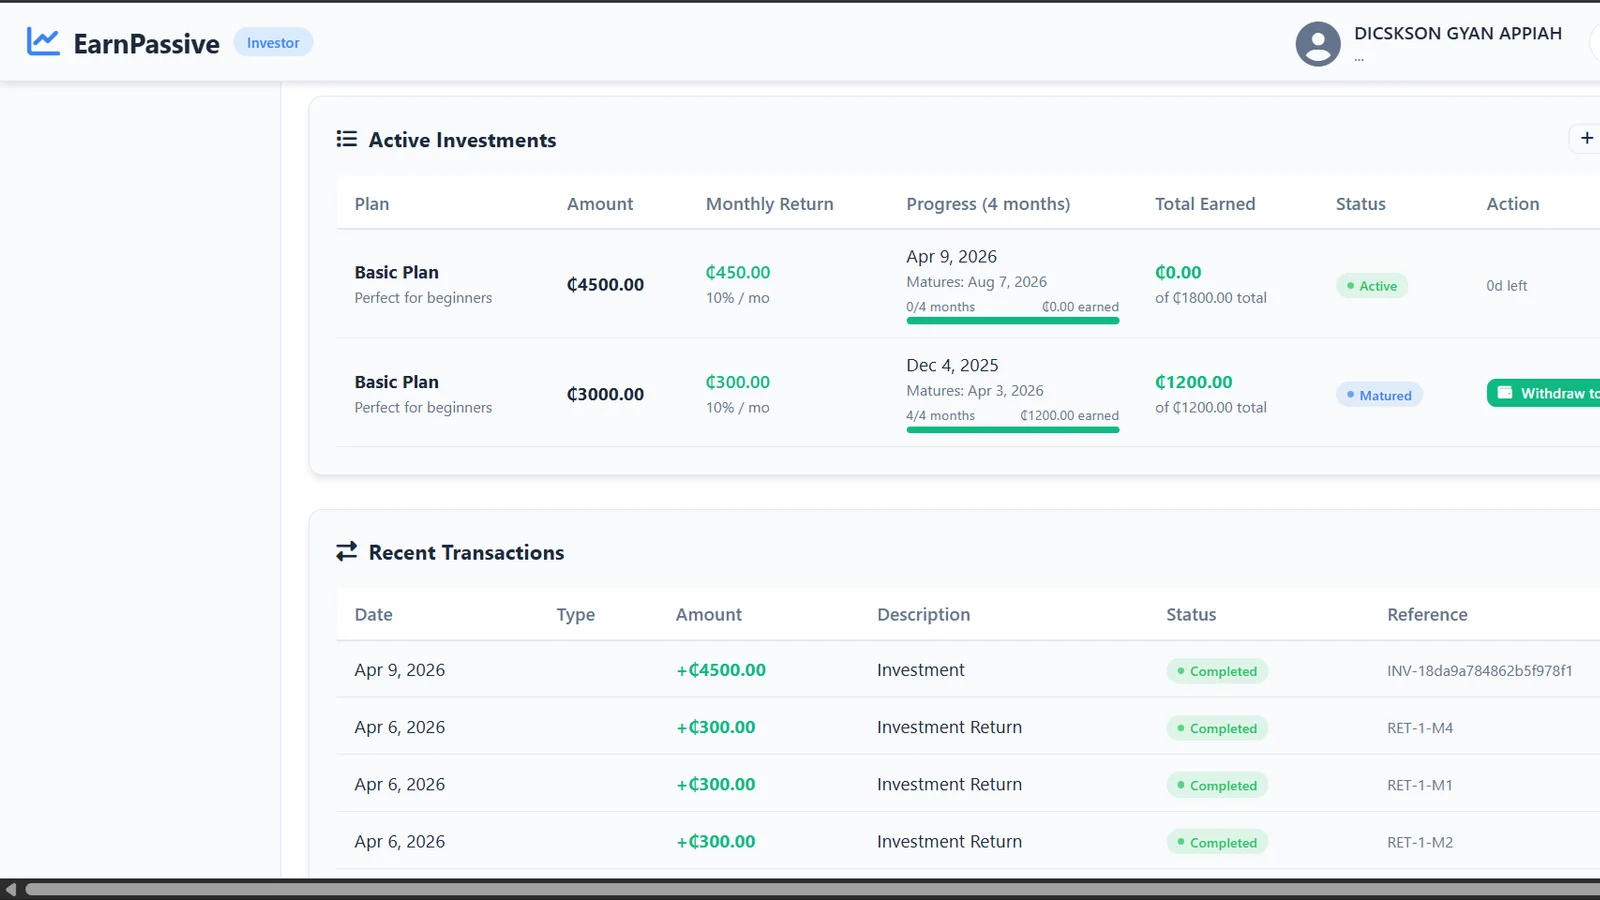
Task: Click the RET-1-M4 reference
Action: tap(1420, 728)
